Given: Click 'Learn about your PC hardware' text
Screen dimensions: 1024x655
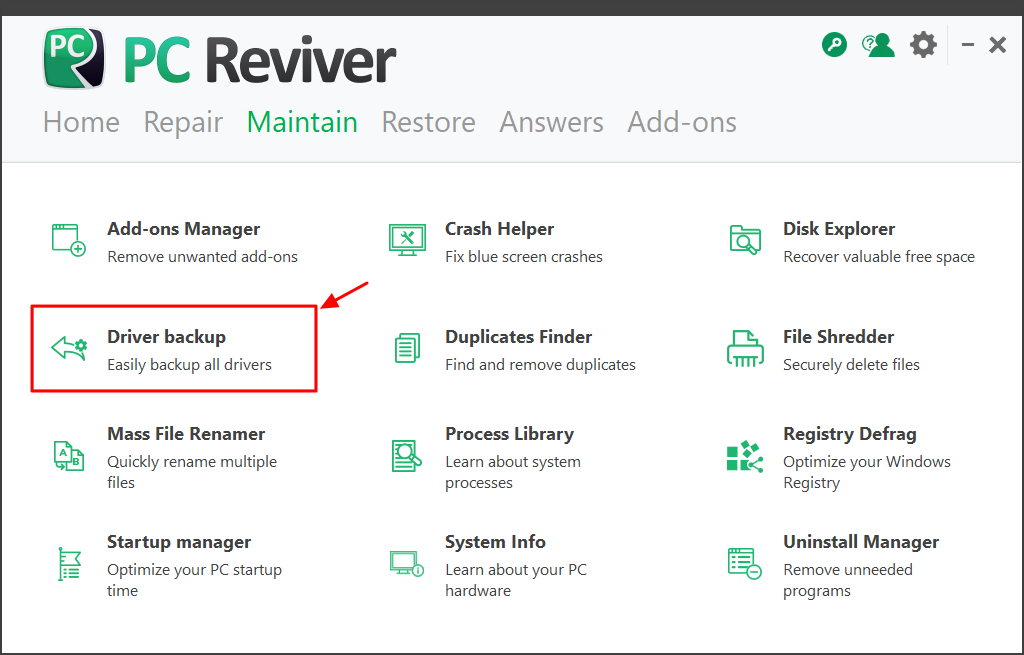Looking at the screenshot, I should pyautogui.click(x=516, y=580).
